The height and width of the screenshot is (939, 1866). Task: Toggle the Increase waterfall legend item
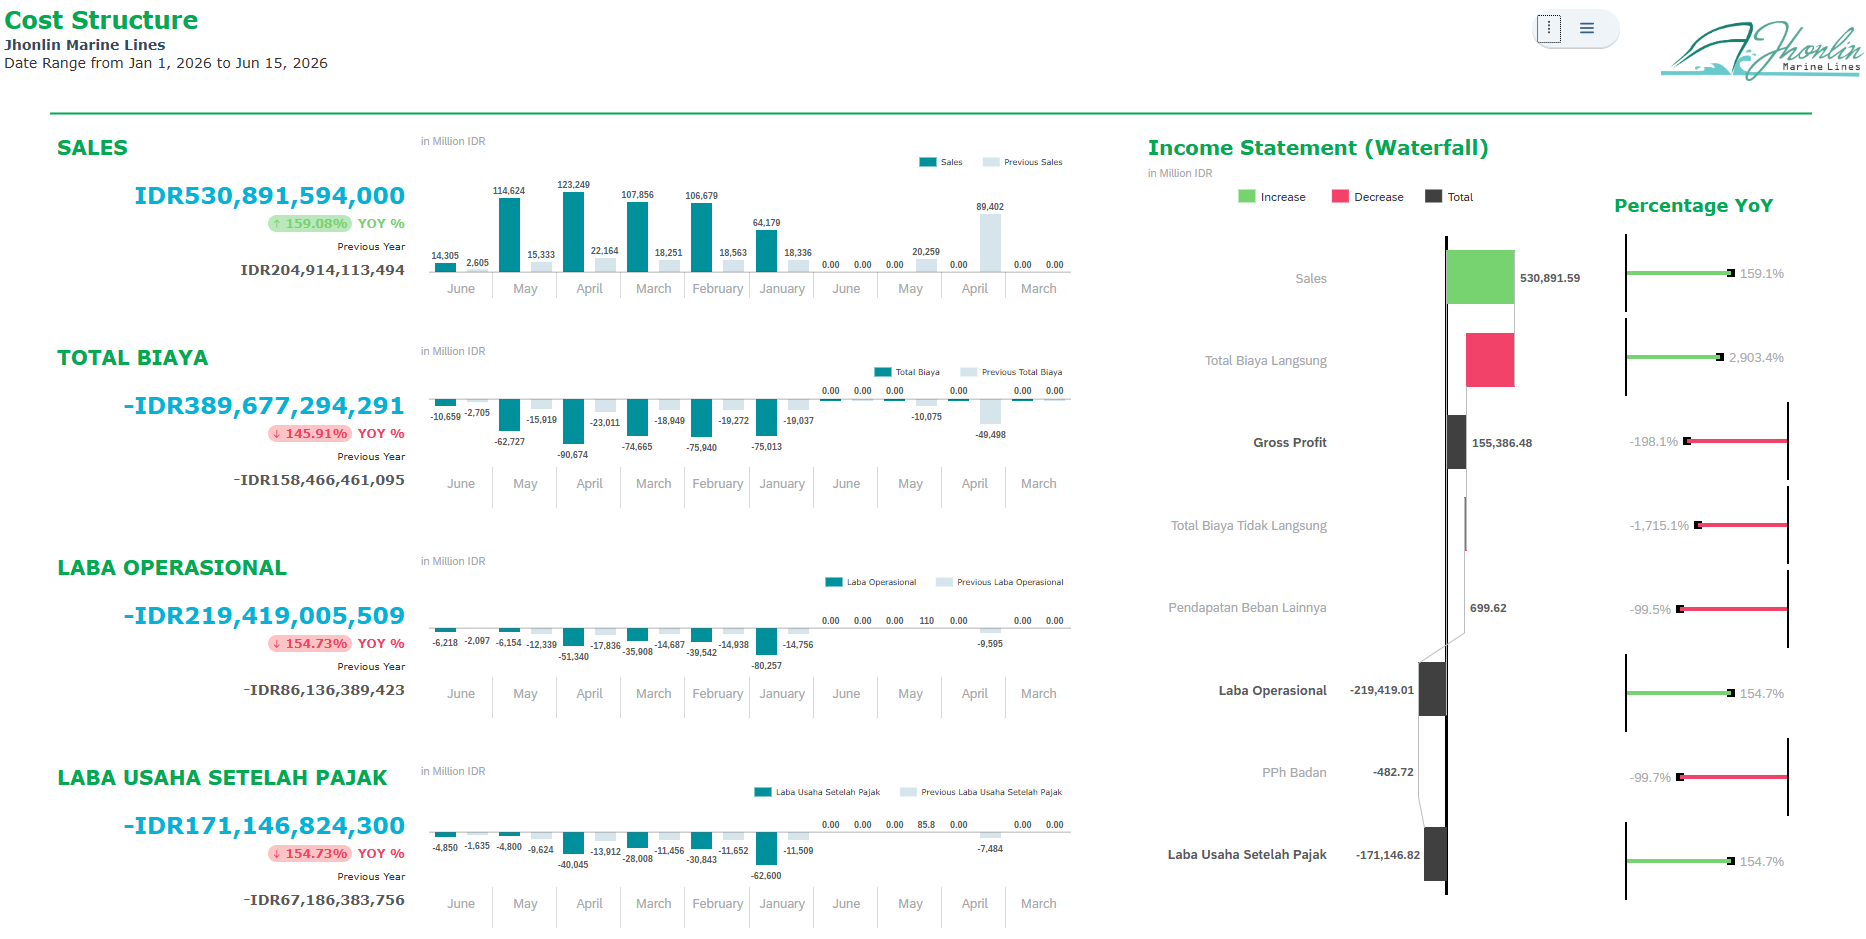(1272, 197)
